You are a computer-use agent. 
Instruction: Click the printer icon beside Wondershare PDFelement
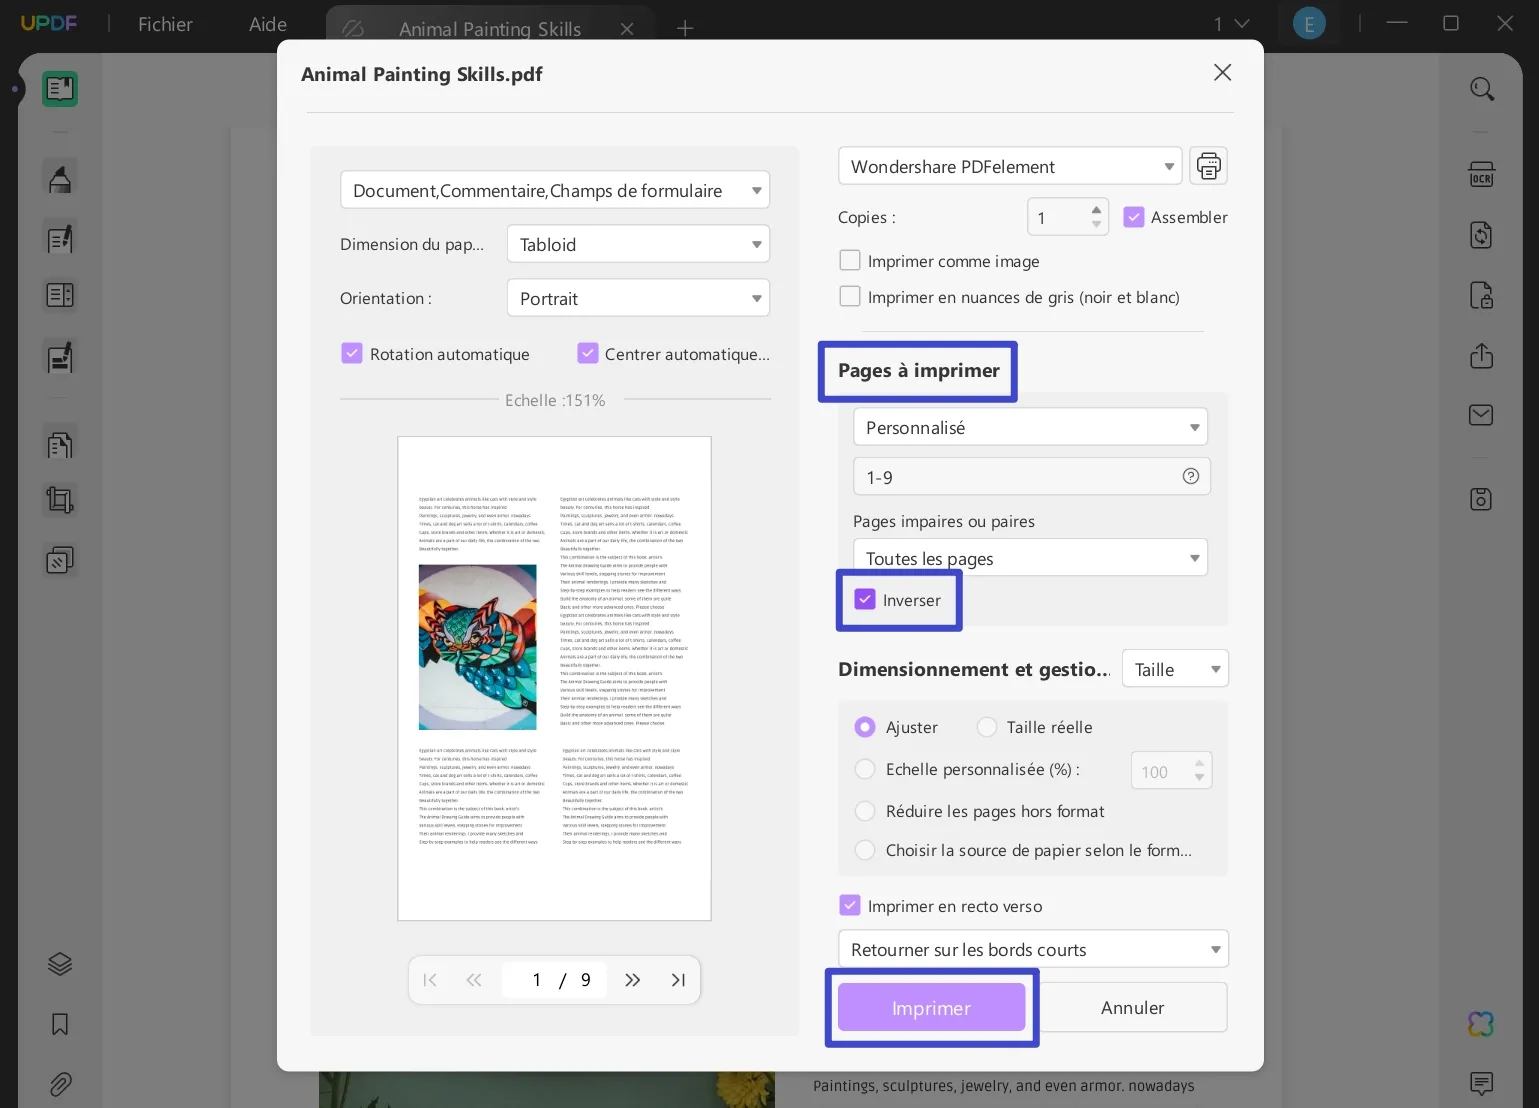click(x=1208, y=166)
